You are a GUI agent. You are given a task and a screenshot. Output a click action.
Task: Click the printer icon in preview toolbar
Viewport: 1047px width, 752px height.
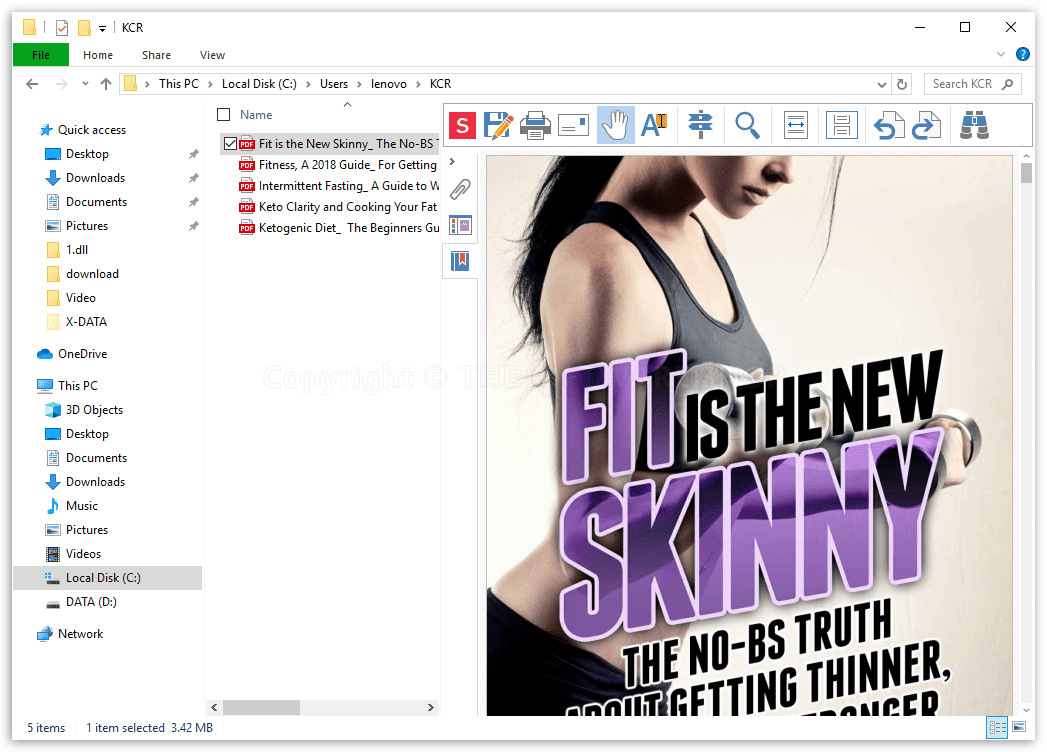[x=536, y=125]
